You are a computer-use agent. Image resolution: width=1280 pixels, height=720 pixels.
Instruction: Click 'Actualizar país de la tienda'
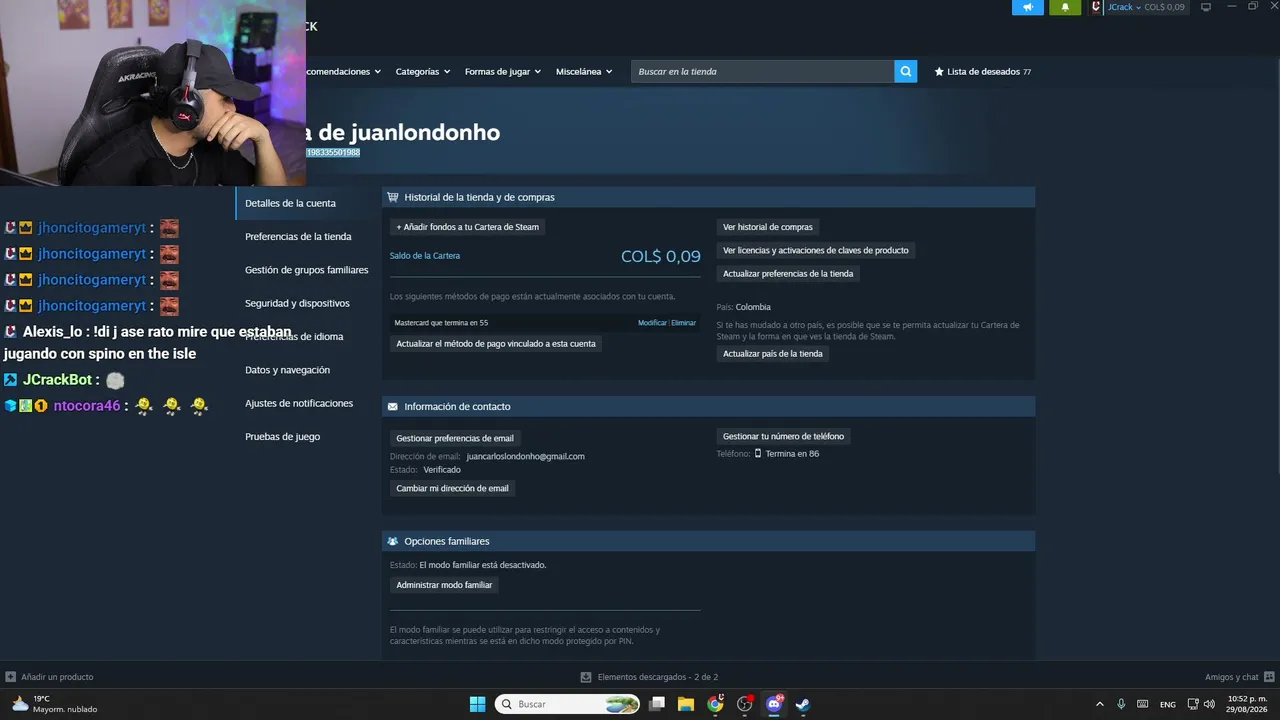[x=773, y=354]
